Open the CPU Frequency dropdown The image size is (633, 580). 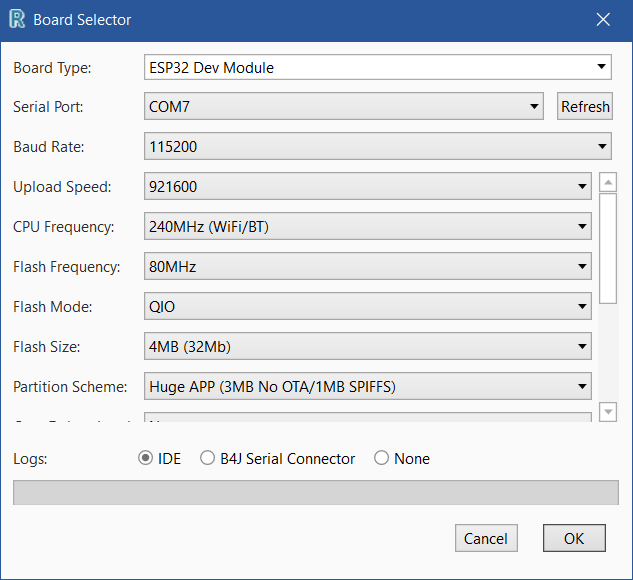pos(368,227)
